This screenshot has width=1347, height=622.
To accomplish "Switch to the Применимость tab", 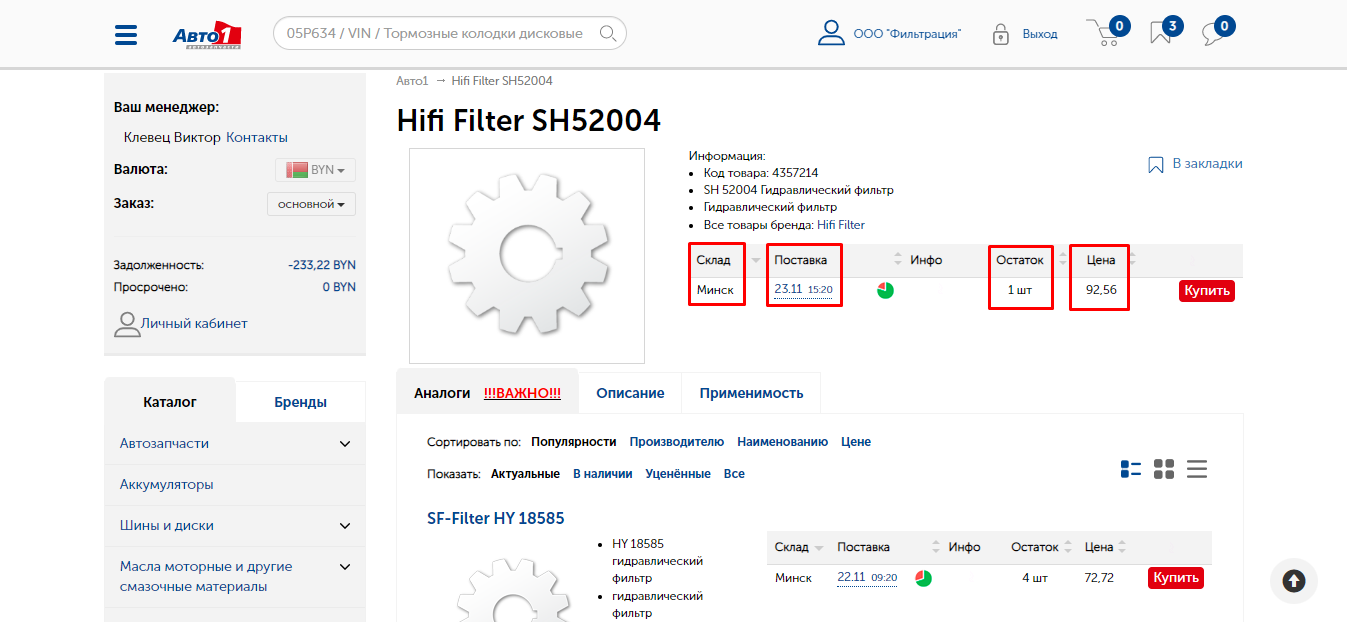I will 751,393.
